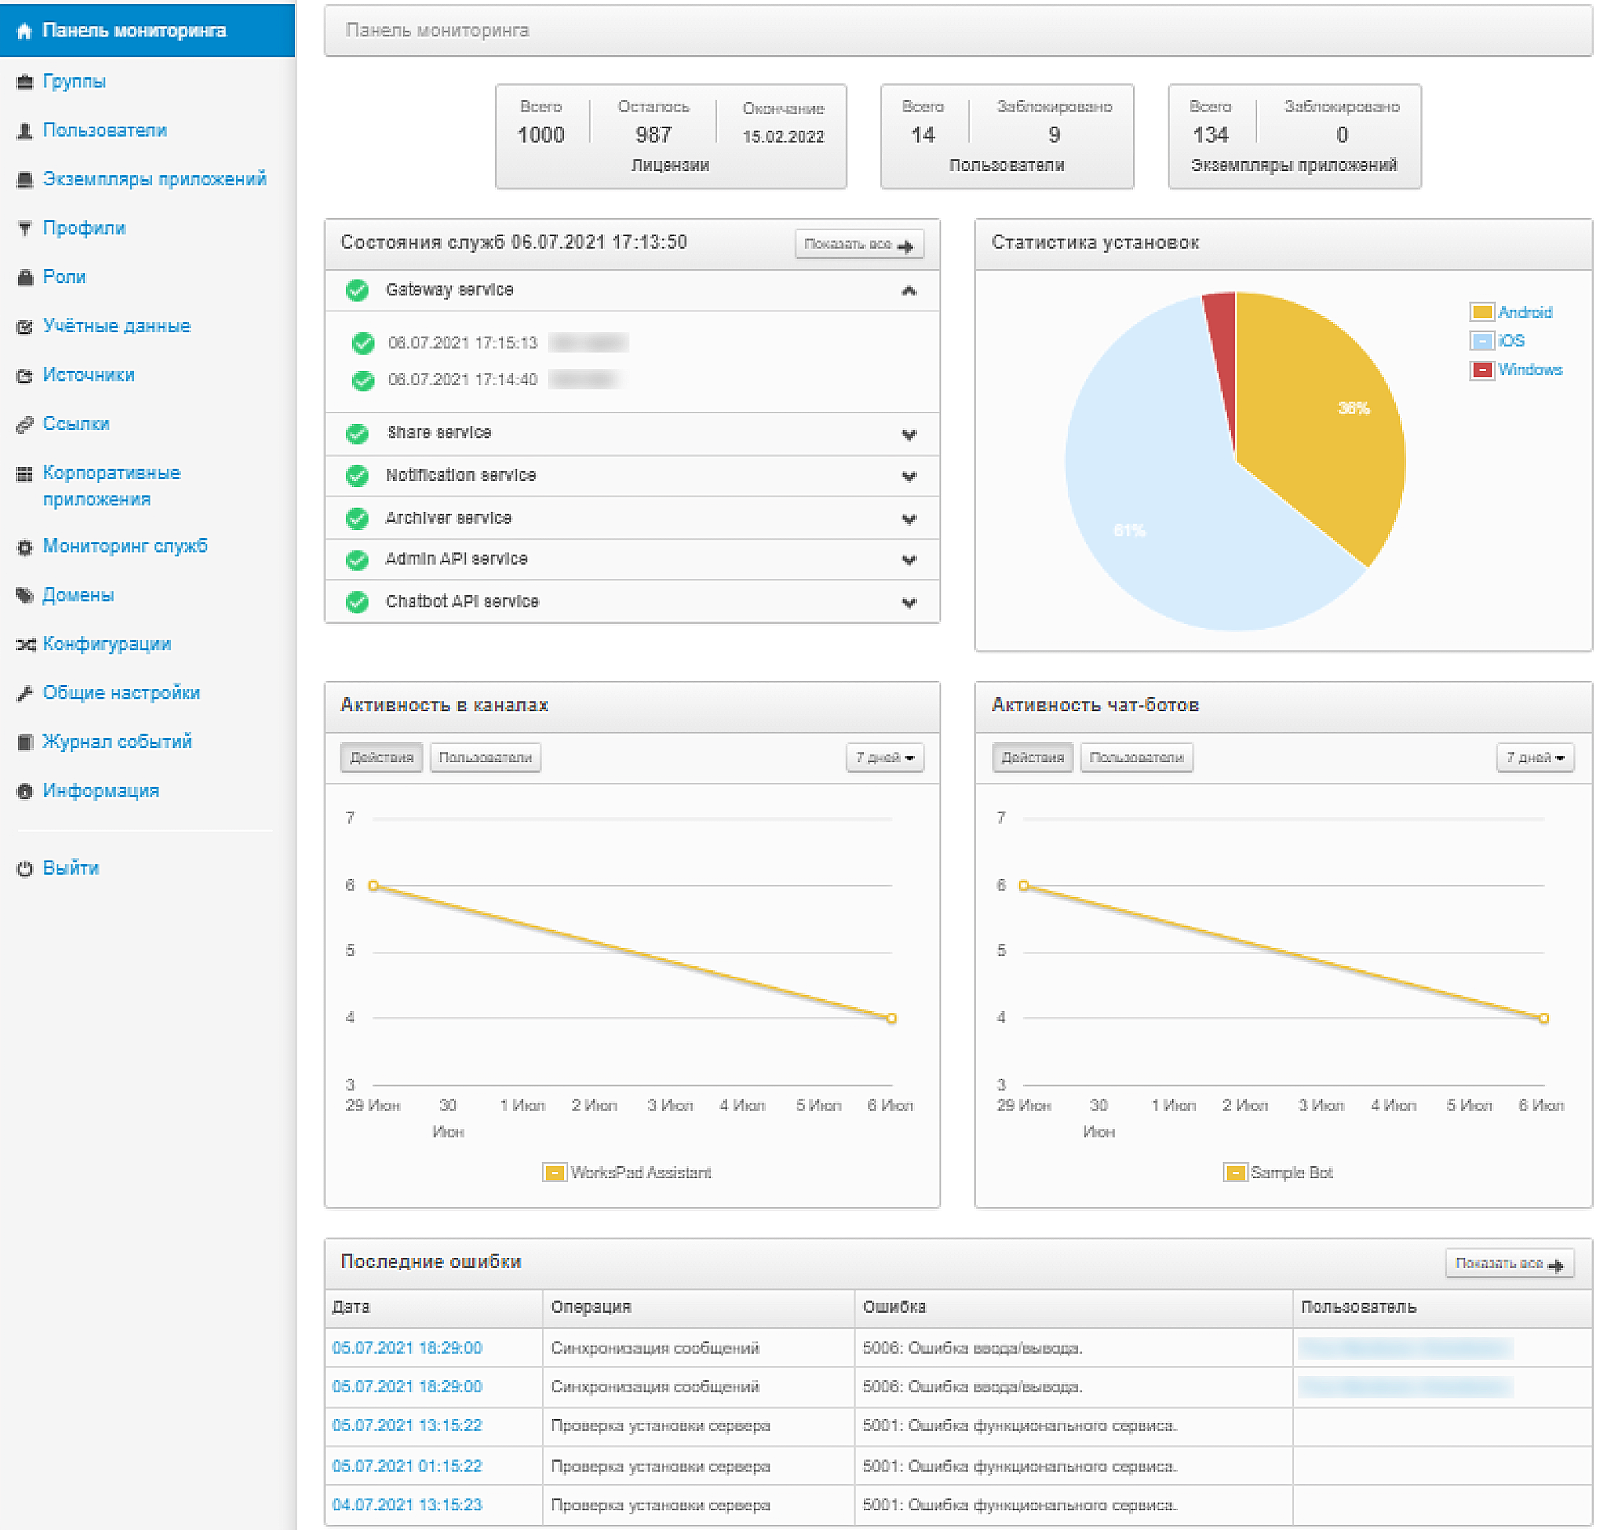Click the Android legend color swatch
Screen dimensions: 1600x1530
[x=1481, y=313]
